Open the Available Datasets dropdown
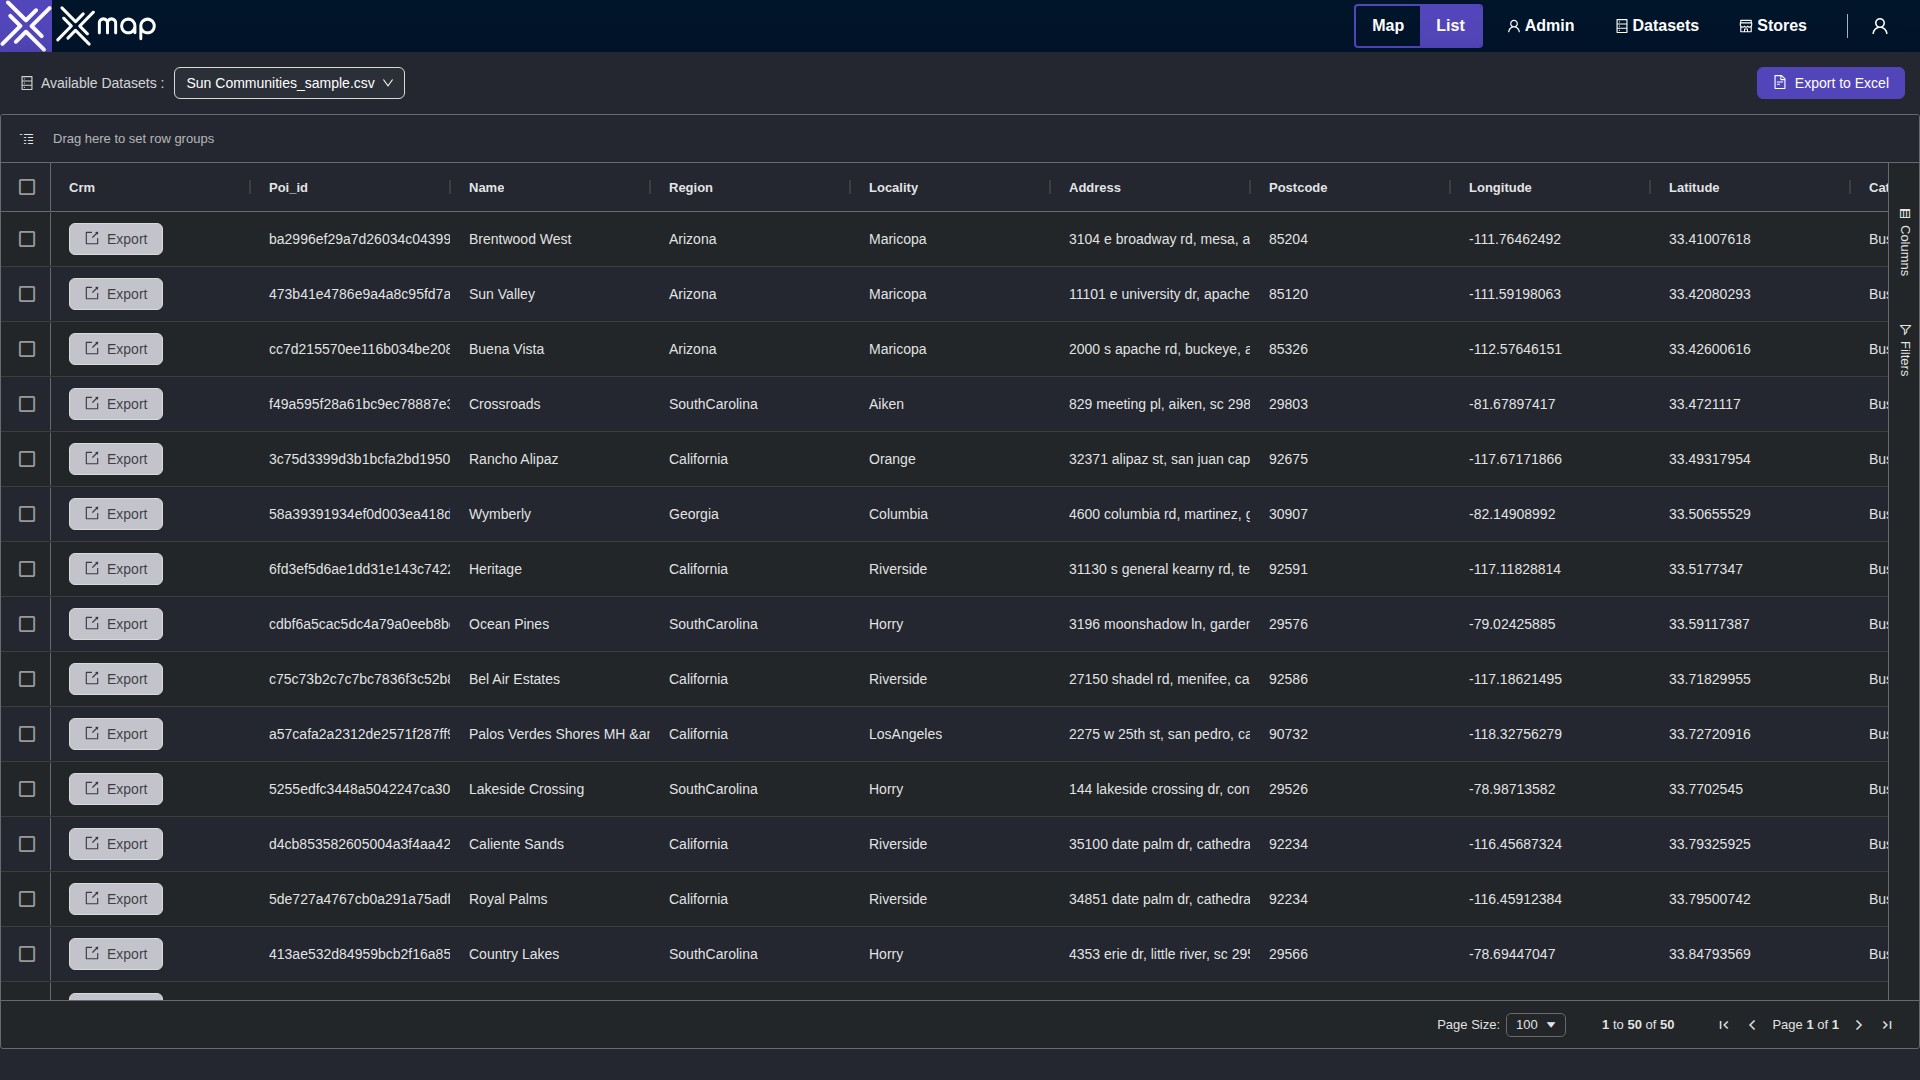The image size is (1920, 1080). pyautogui.click(x=289, y=83)
